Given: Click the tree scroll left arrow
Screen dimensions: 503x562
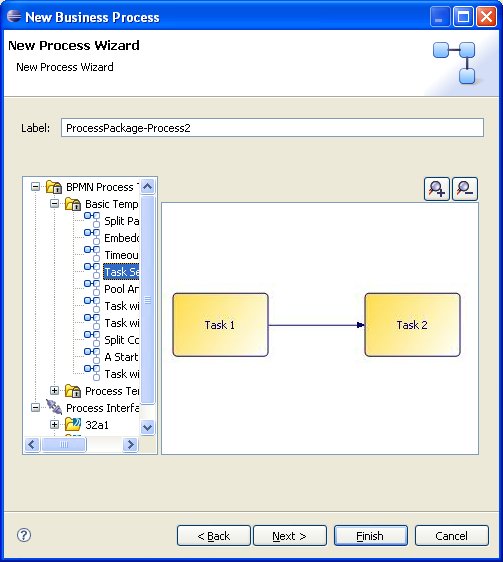Looking at the screenshot, I should tap(32, 444).
